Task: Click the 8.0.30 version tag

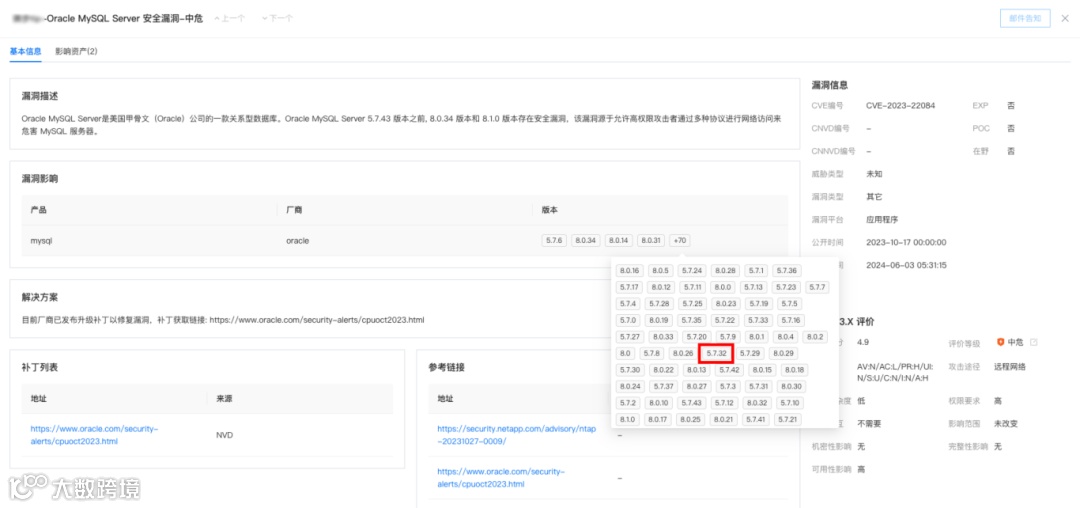Action: [x=791, y=386]
